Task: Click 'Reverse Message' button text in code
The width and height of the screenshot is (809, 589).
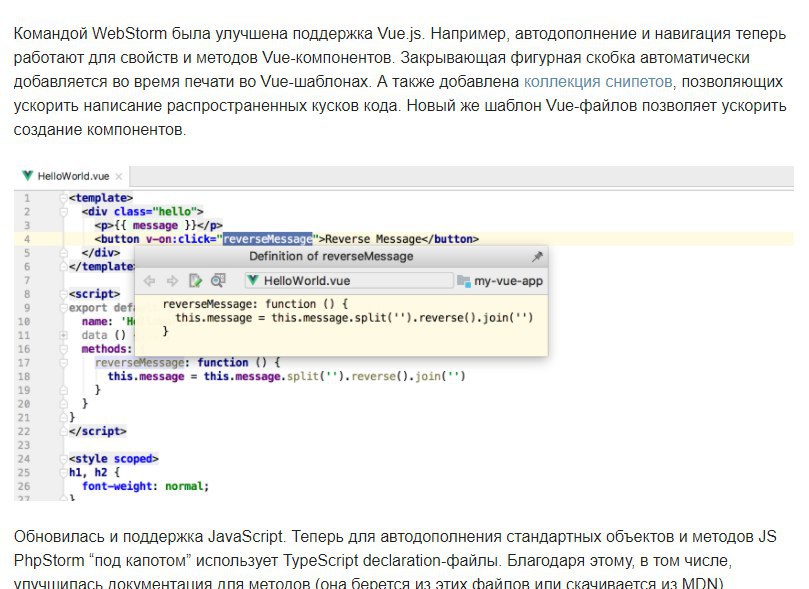Action: coord(373,239)
